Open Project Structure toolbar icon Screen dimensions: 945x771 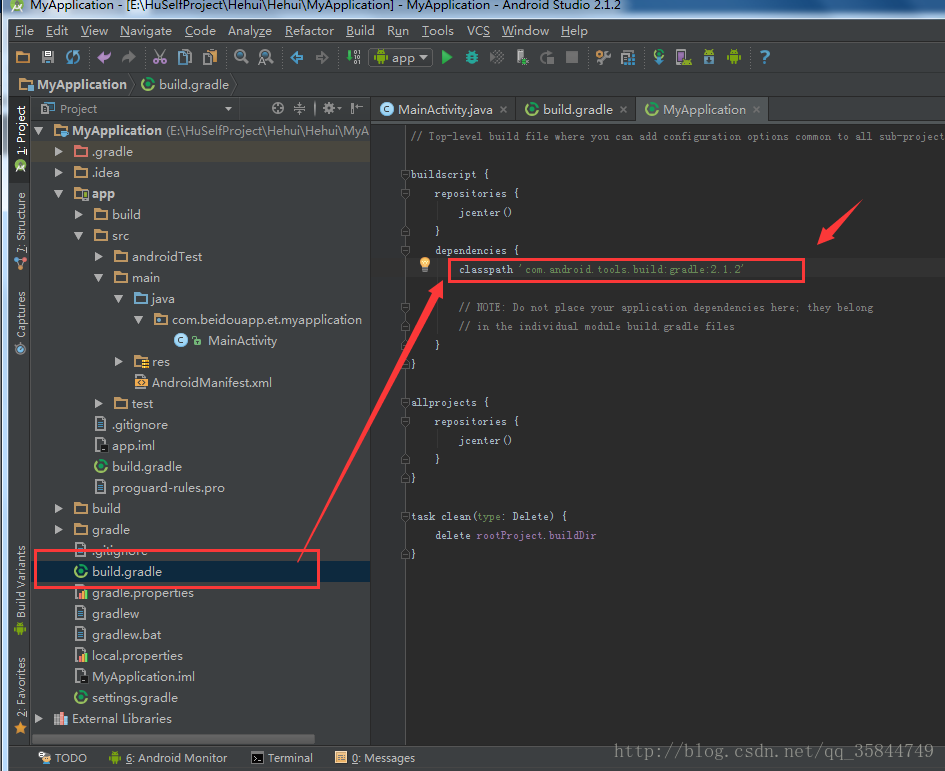(x=603, y=57)
